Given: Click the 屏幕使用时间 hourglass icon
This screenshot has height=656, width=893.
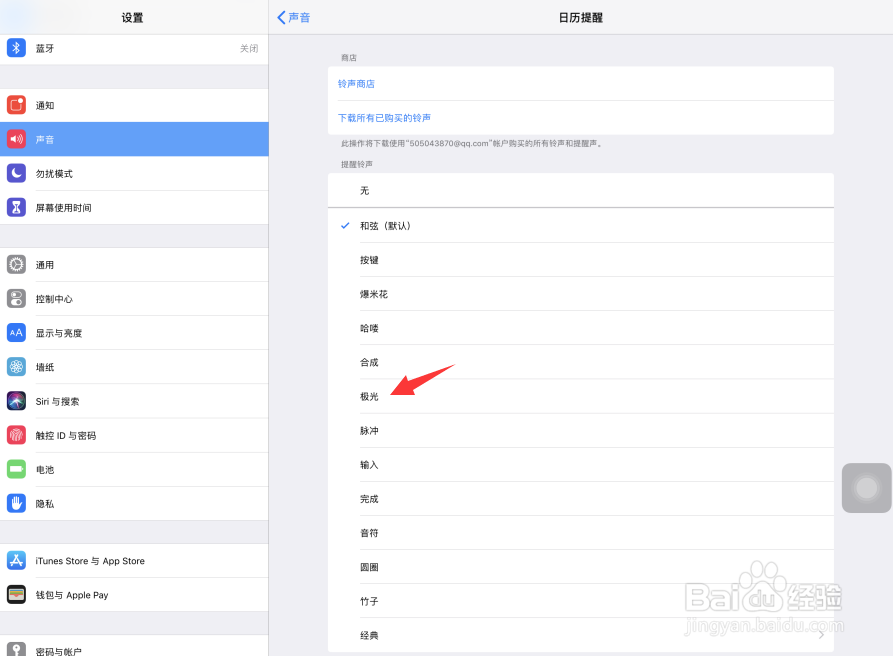Looking at the screenshot, I should [x=16, y=207].
